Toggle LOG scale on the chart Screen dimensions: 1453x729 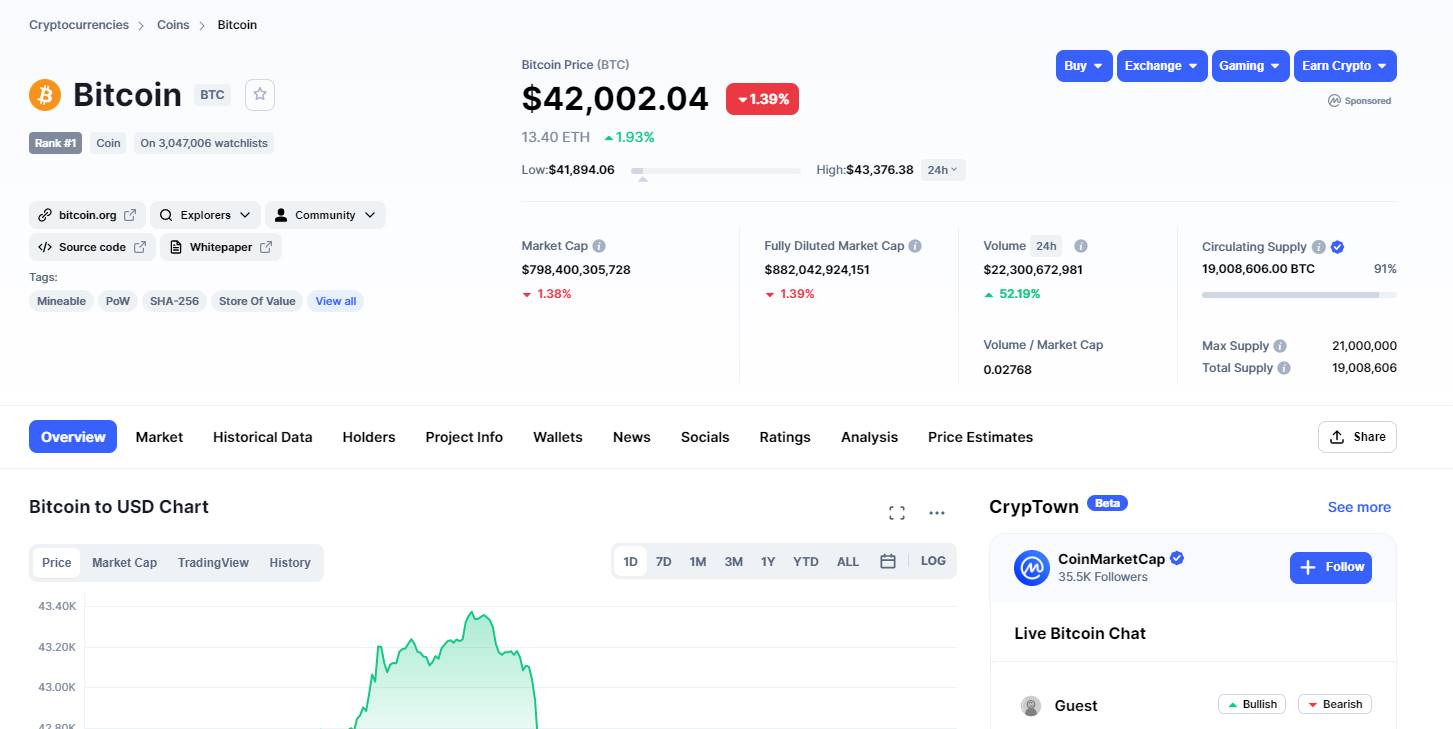(x=933, y=562)
